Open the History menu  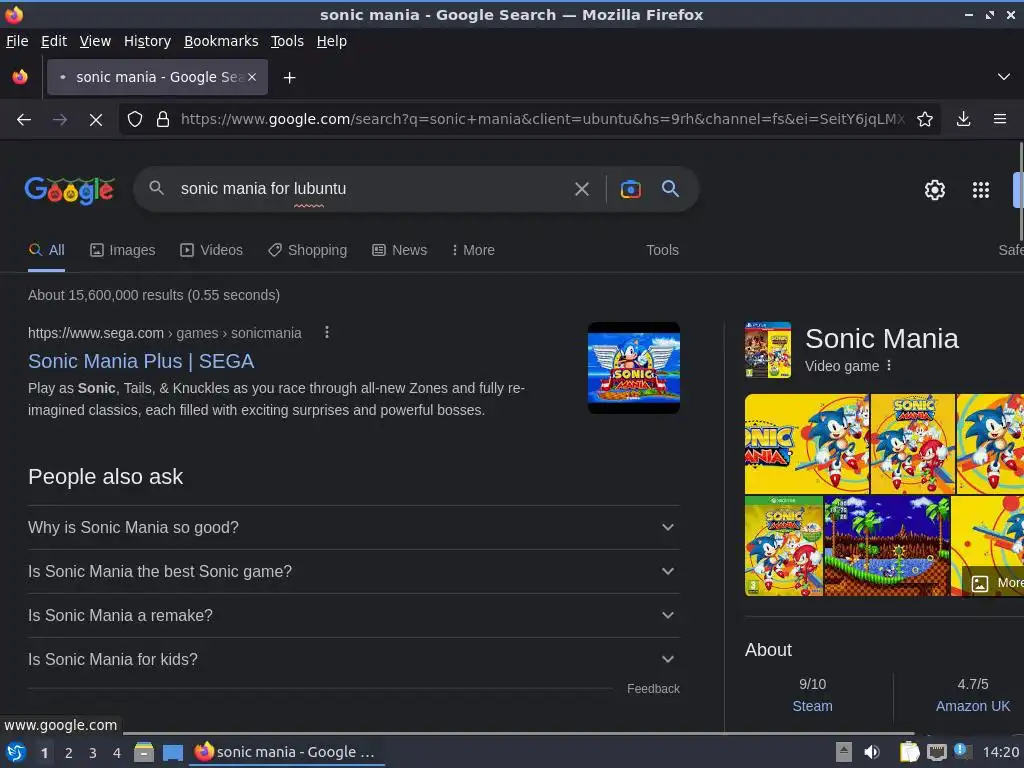pos(148,41)
